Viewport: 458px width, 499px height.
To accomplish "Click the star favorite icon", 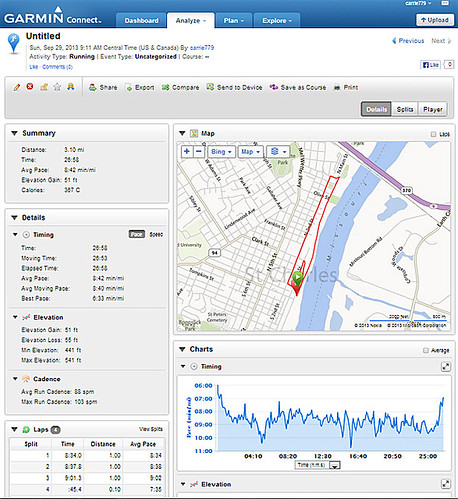I will 57,87.
